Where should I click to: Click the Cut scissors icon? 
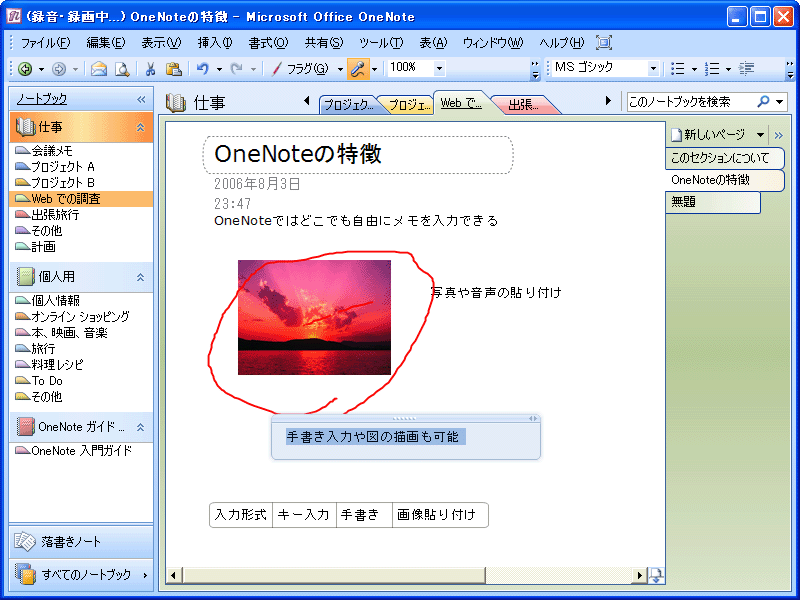click(151, 69)
